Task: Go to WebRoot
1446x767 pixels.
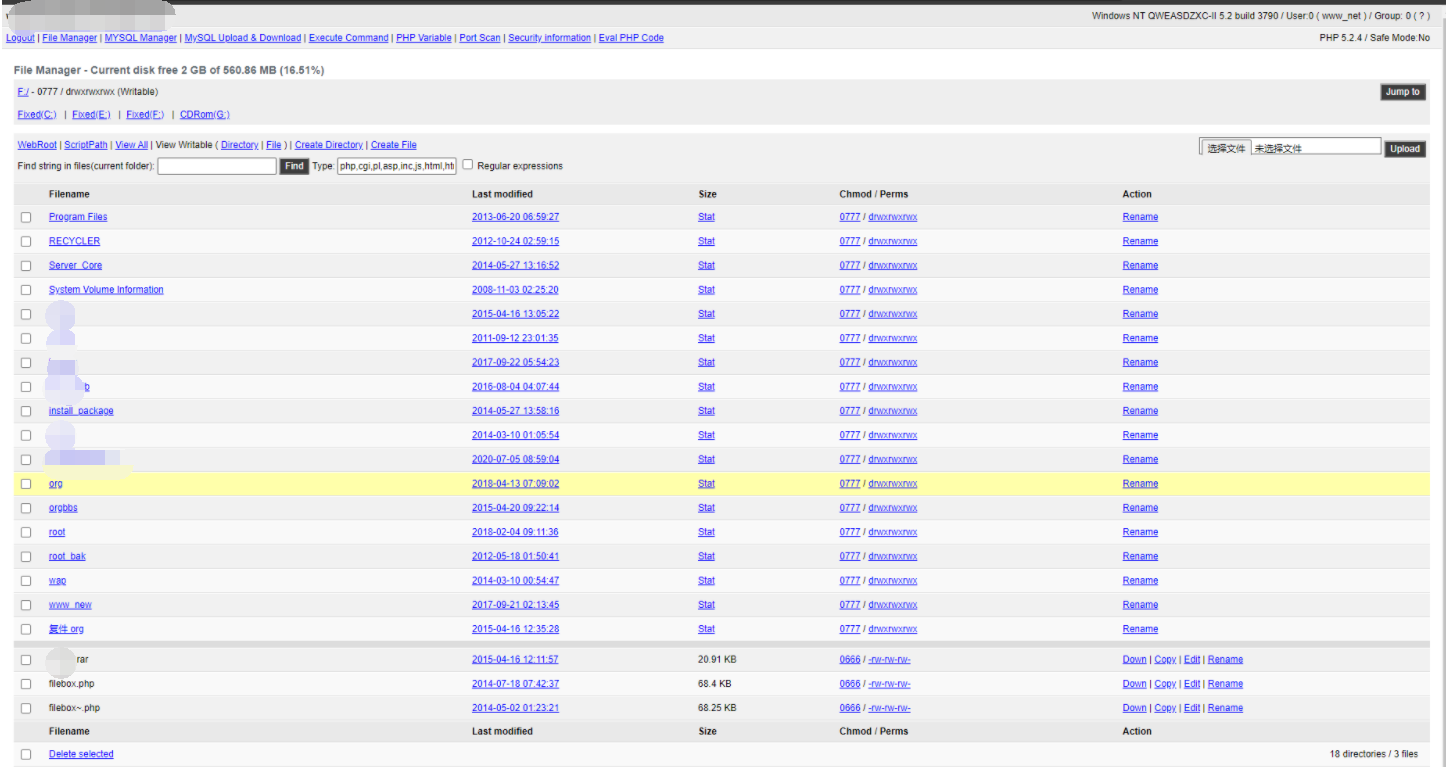Action: click(37, 145)
